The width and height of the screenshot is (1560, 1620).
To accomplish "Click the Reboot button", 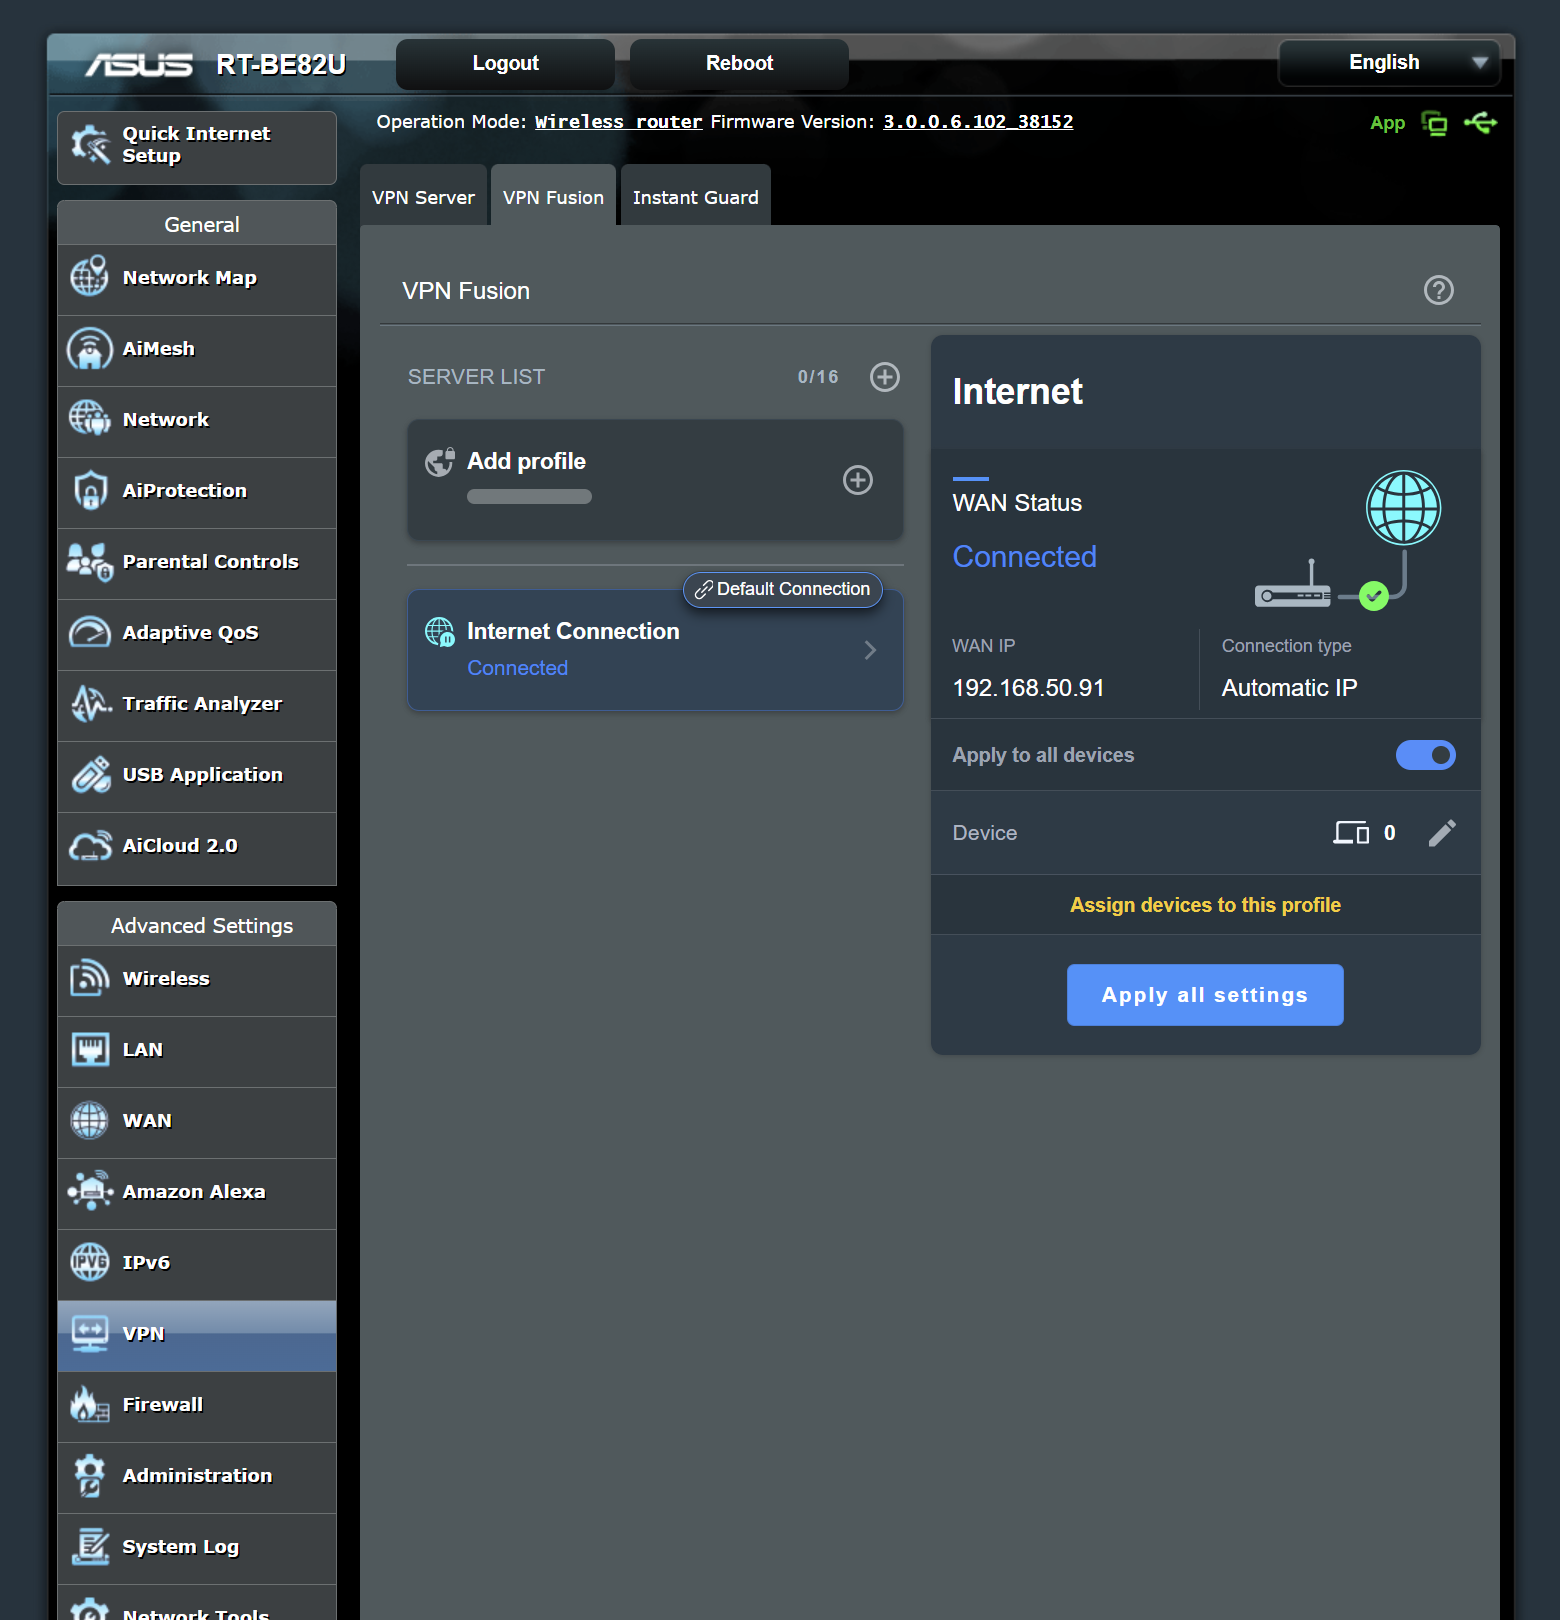I will point(740,63).
